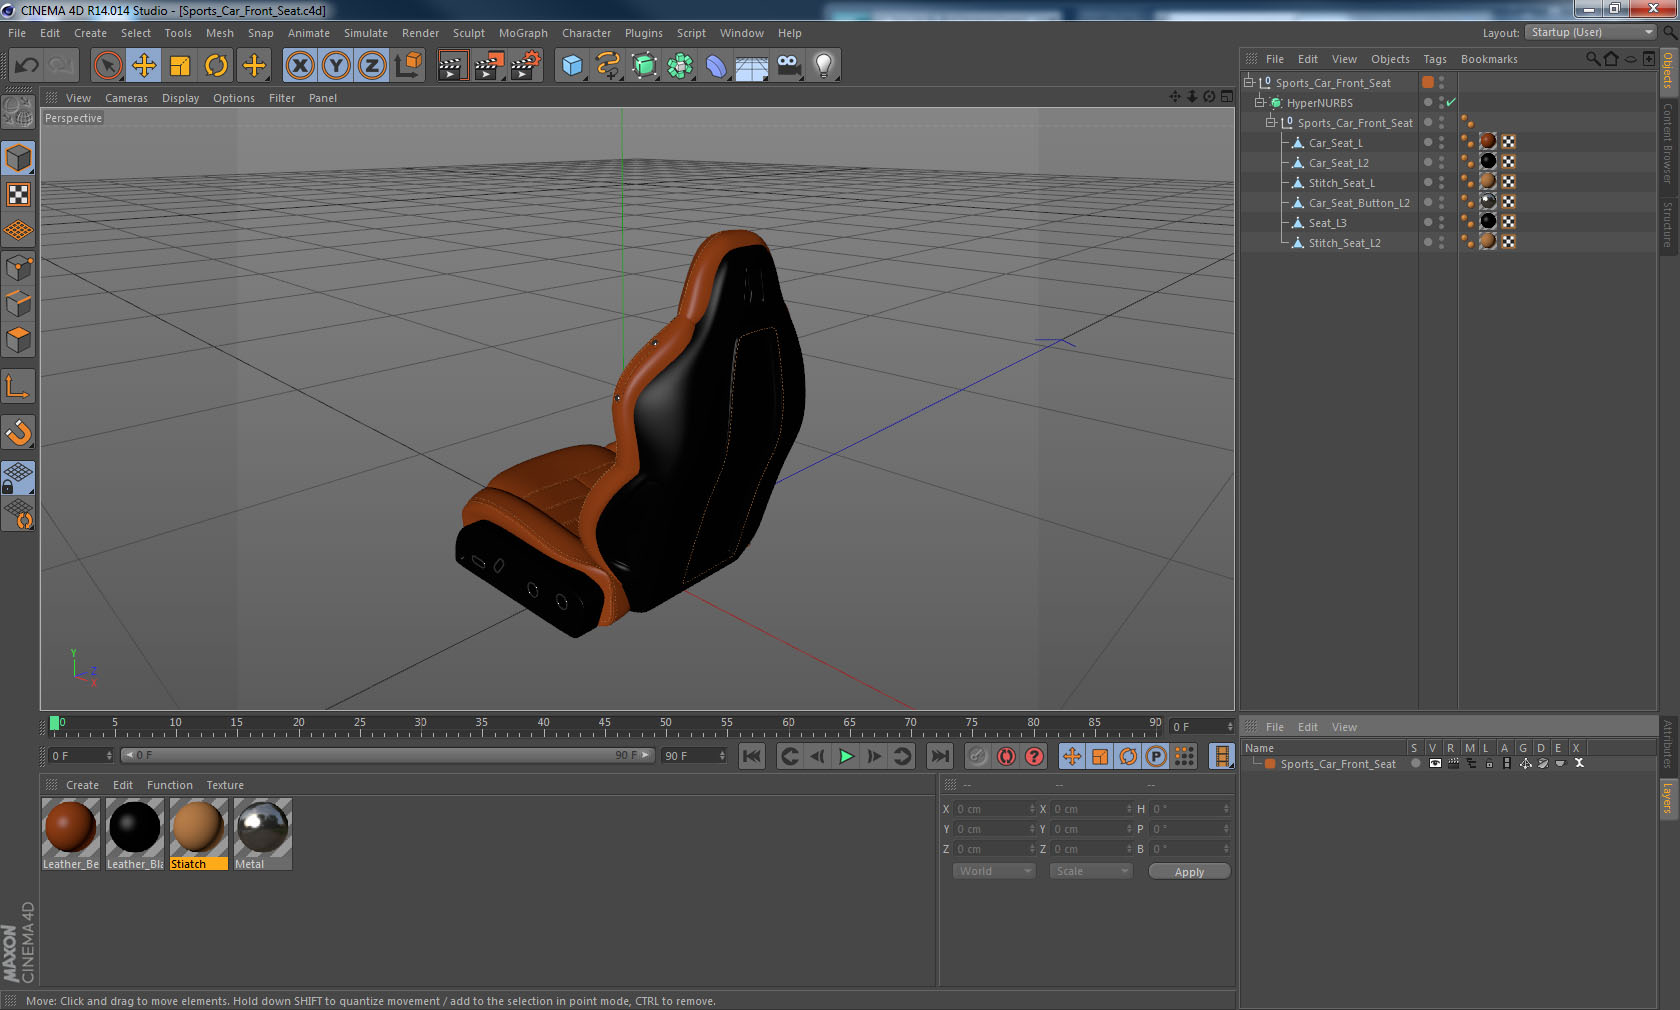Collapse the HyperNURBS tree node
This screenshot has width=1680, height=1010.
point(1259,102)
